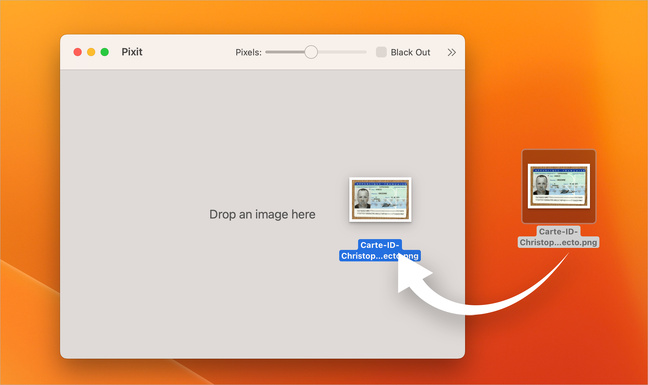Select the Carte-ID file thumbnail on desktop
Image resolution: width=648 pixels, height=385 pixels.
[x=559, y=186]
